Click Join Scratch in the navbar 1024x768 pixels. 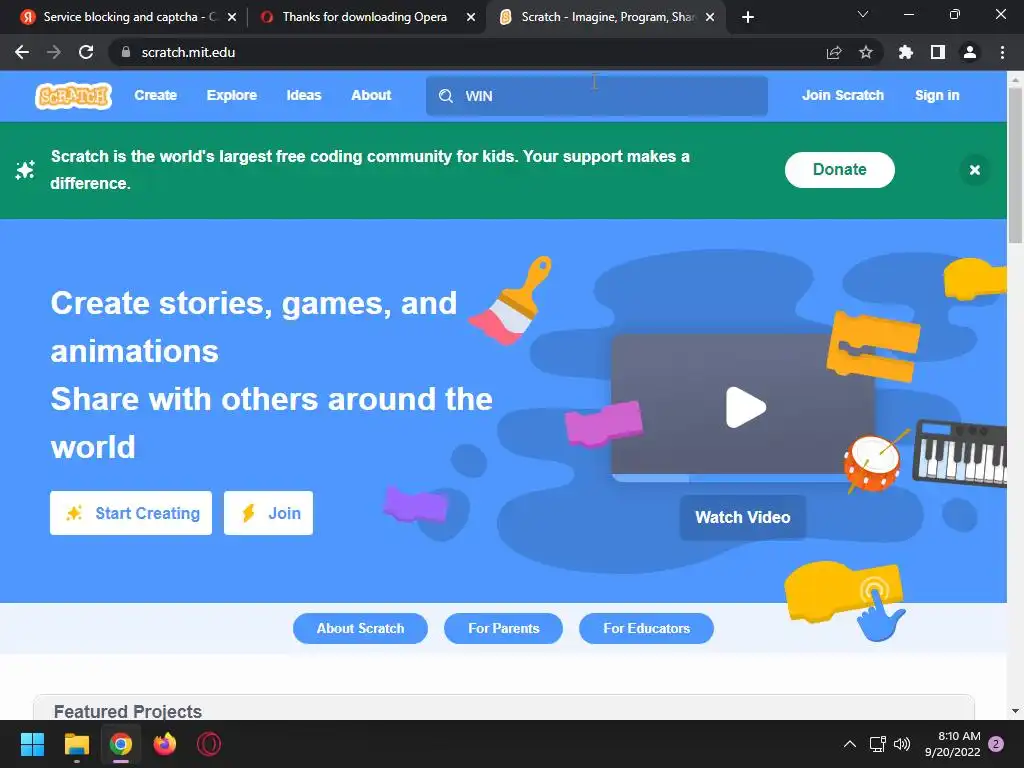[842, 95]
